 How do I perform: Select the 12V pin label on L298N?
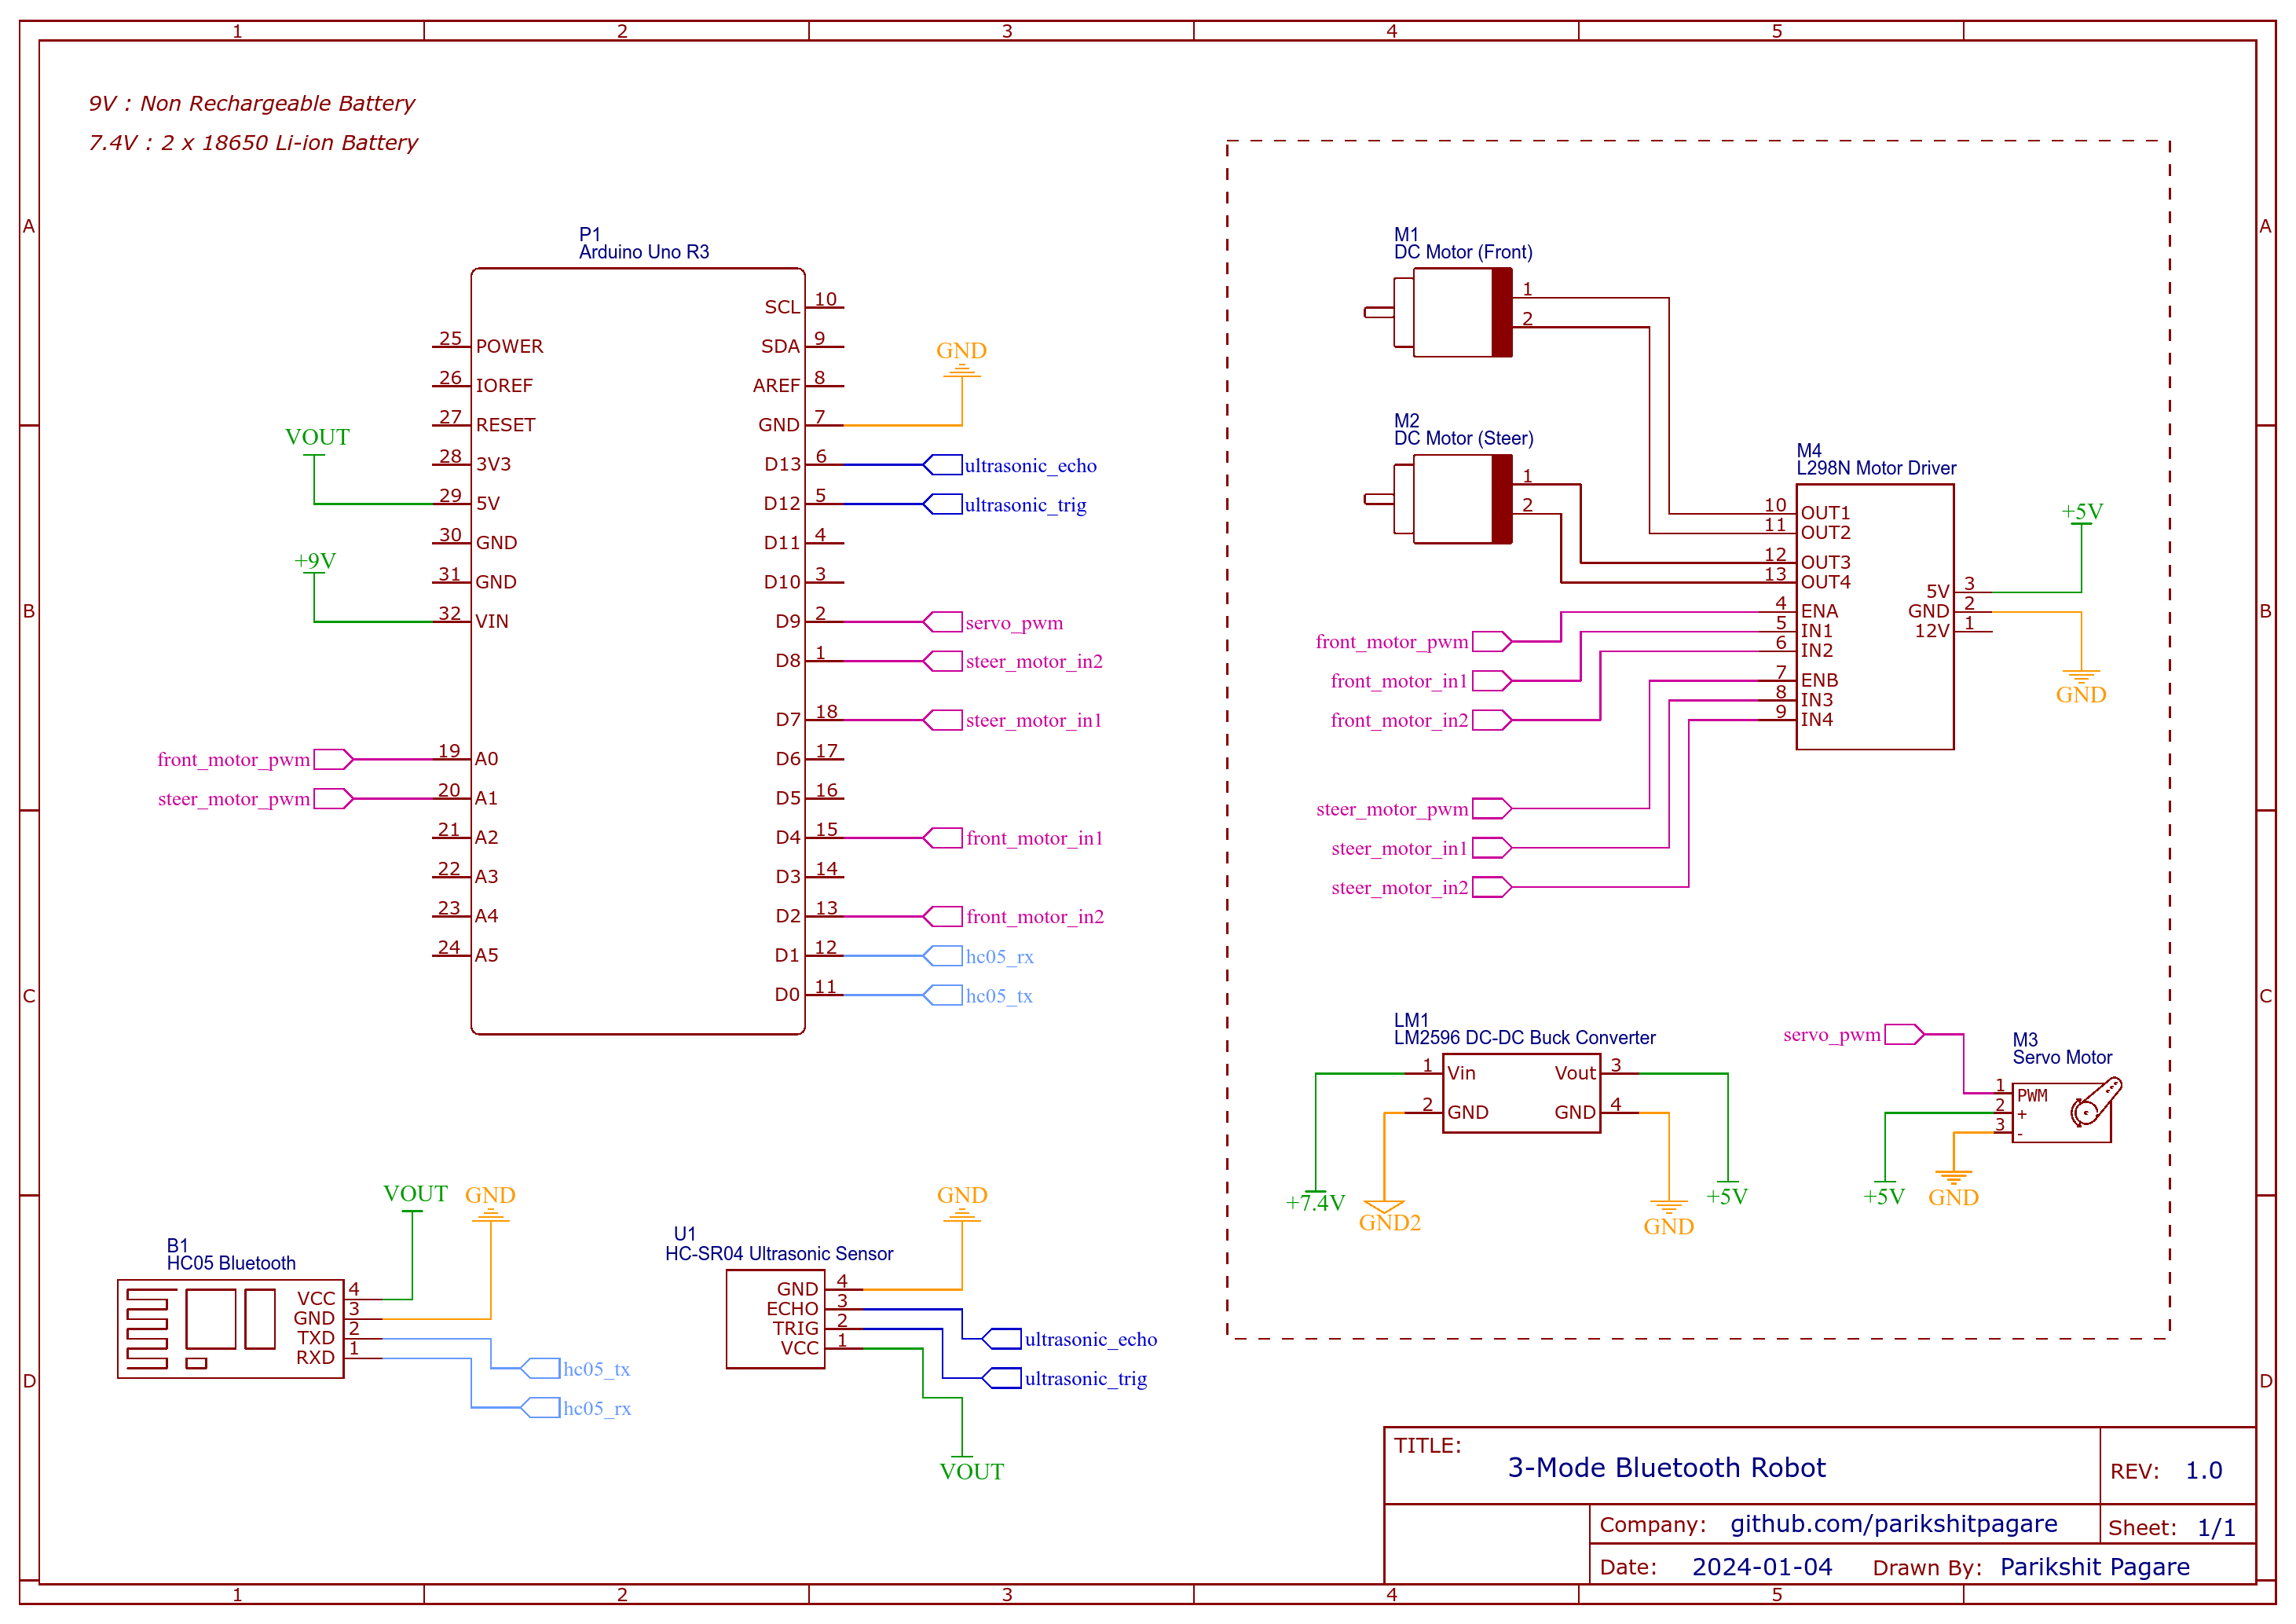(x=1932, y=631)
